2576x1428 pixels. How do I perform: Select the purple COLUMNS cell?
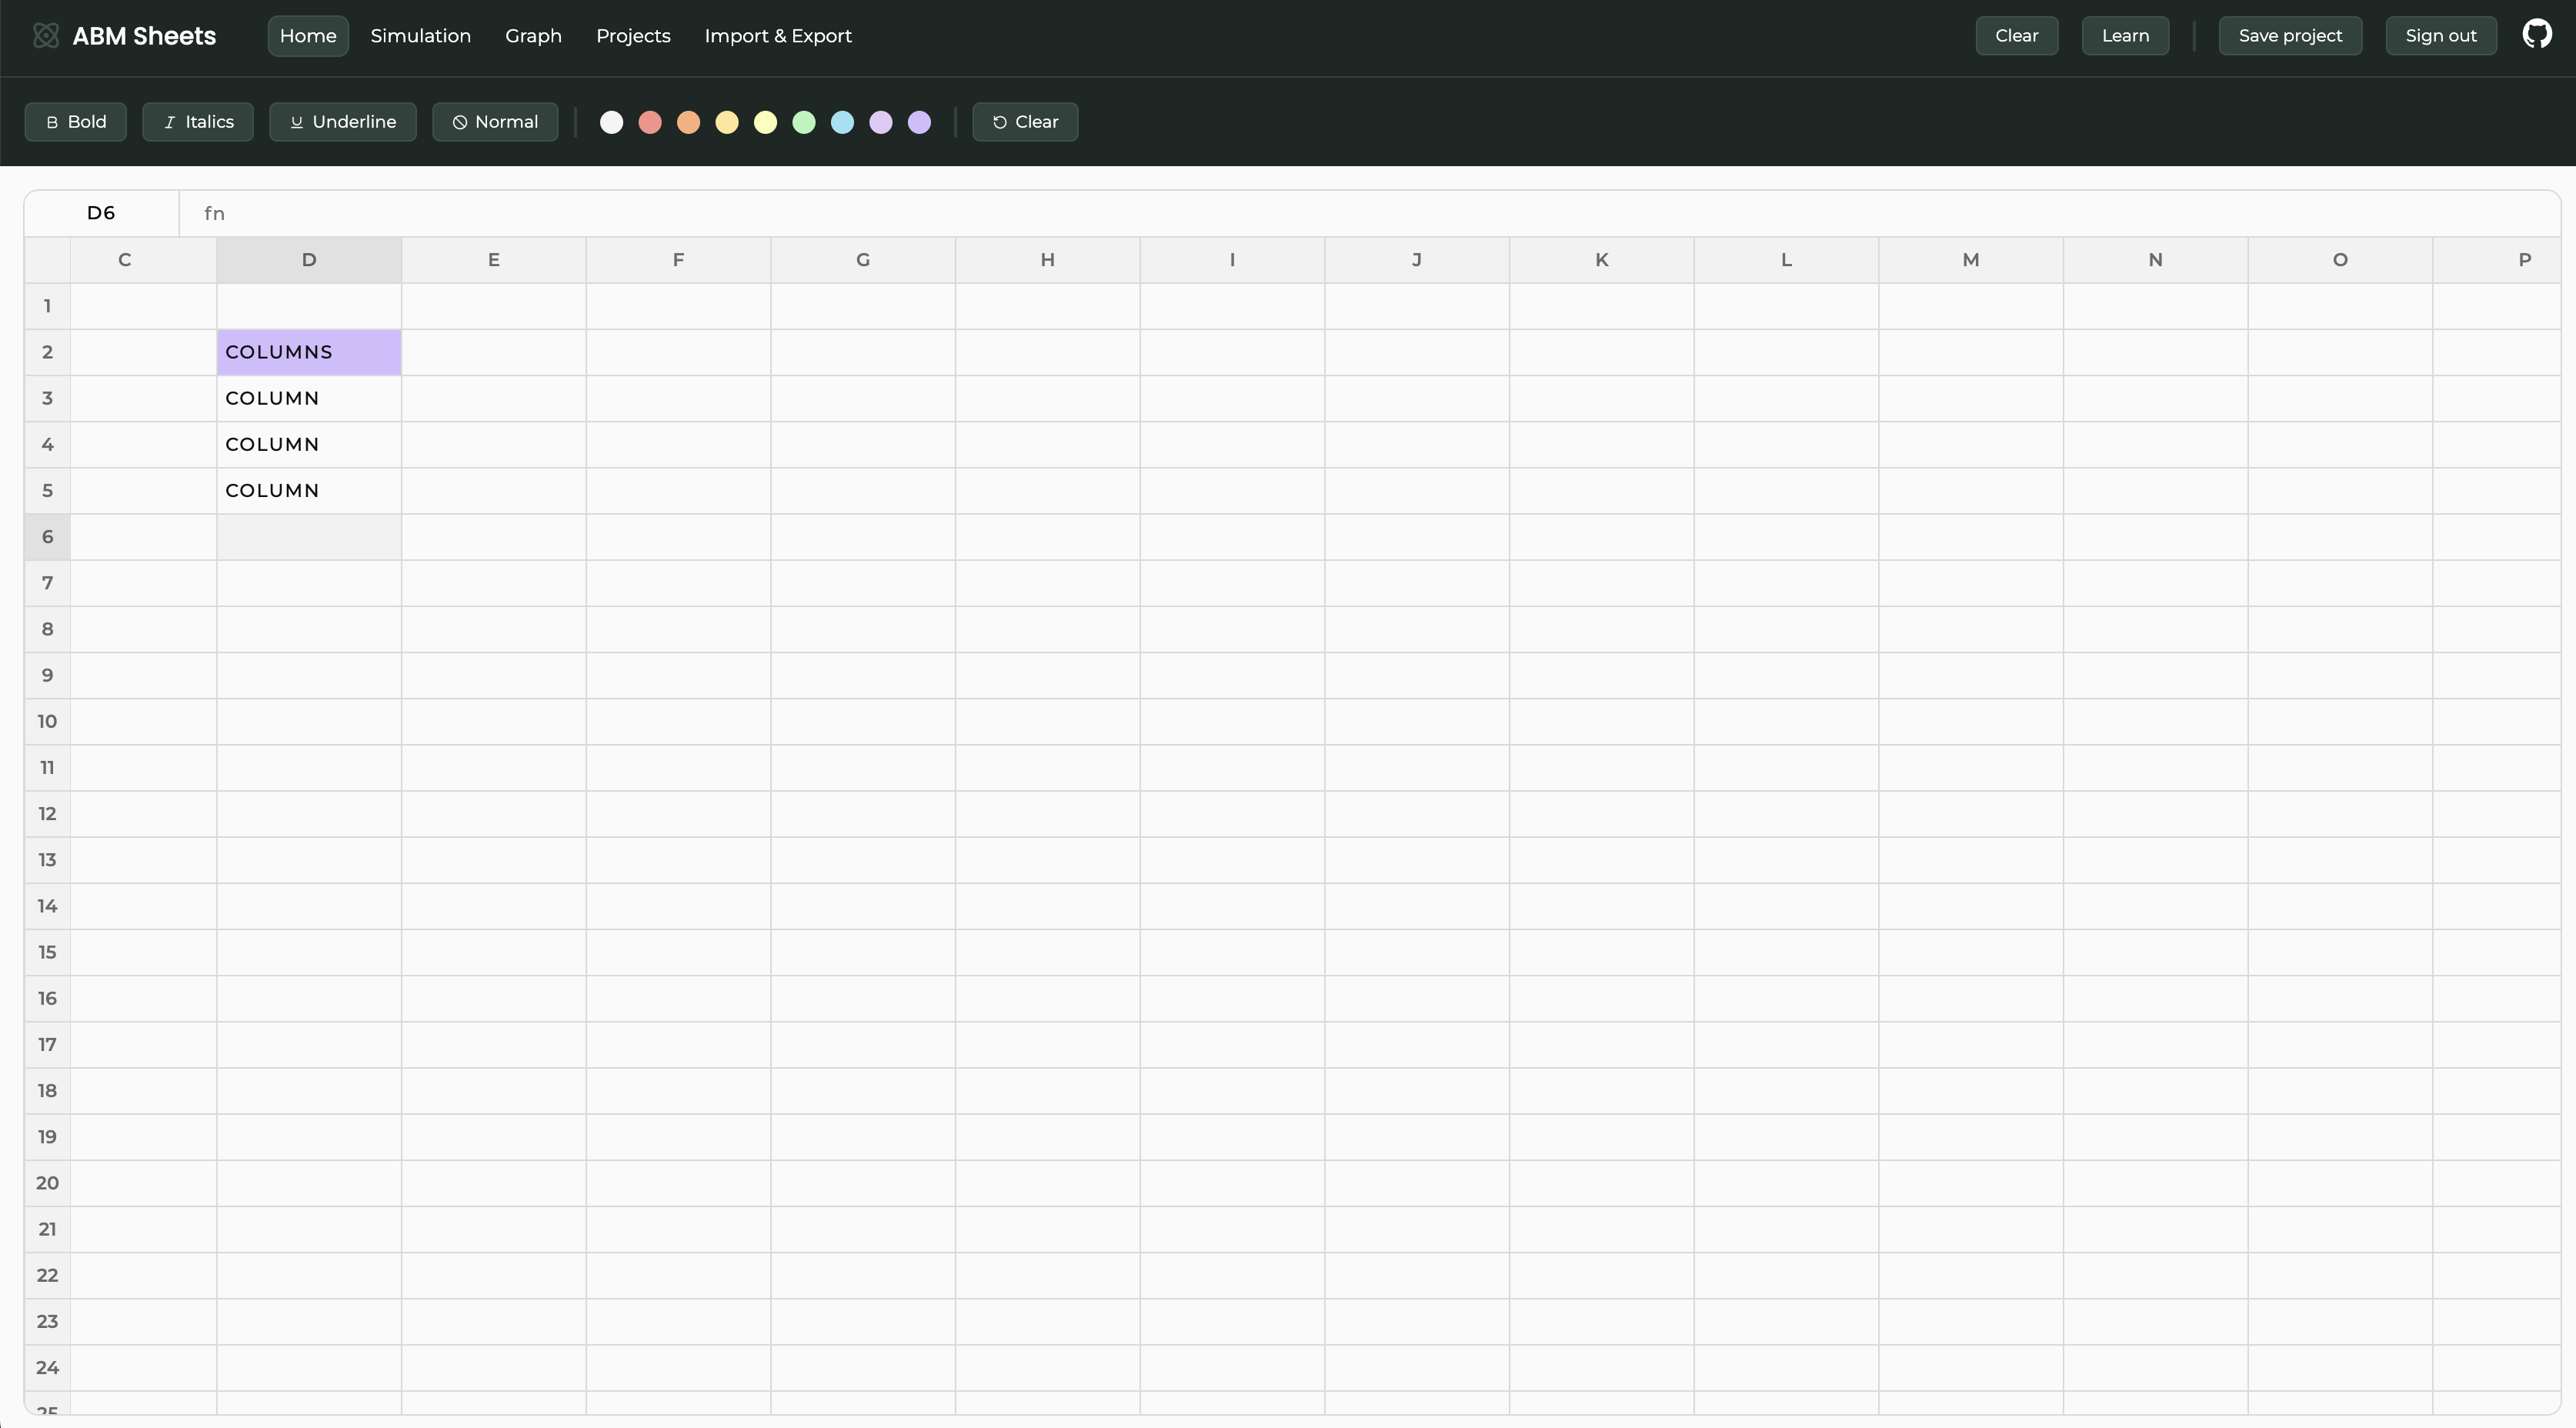pyautogui.click(x=309, y=352)
